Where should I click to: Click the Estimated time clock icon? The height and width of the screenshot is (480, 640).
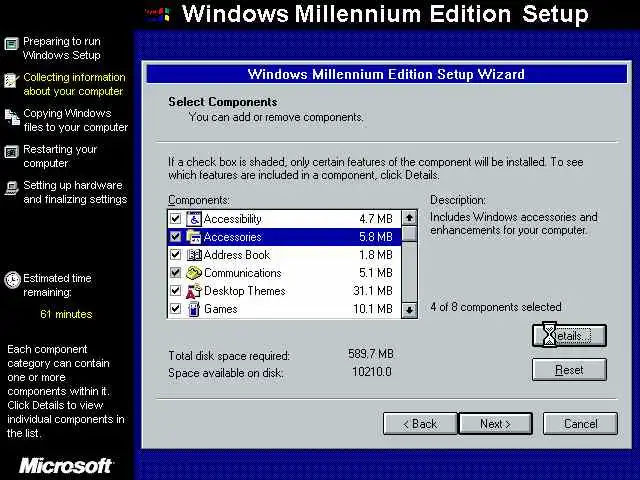12,280
